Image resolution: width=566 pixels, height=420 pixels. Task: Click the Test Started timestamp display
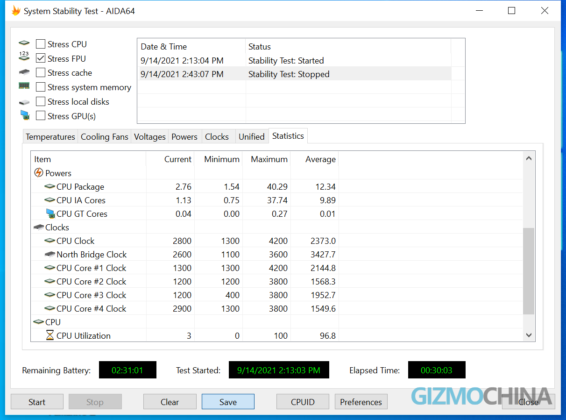279,370
